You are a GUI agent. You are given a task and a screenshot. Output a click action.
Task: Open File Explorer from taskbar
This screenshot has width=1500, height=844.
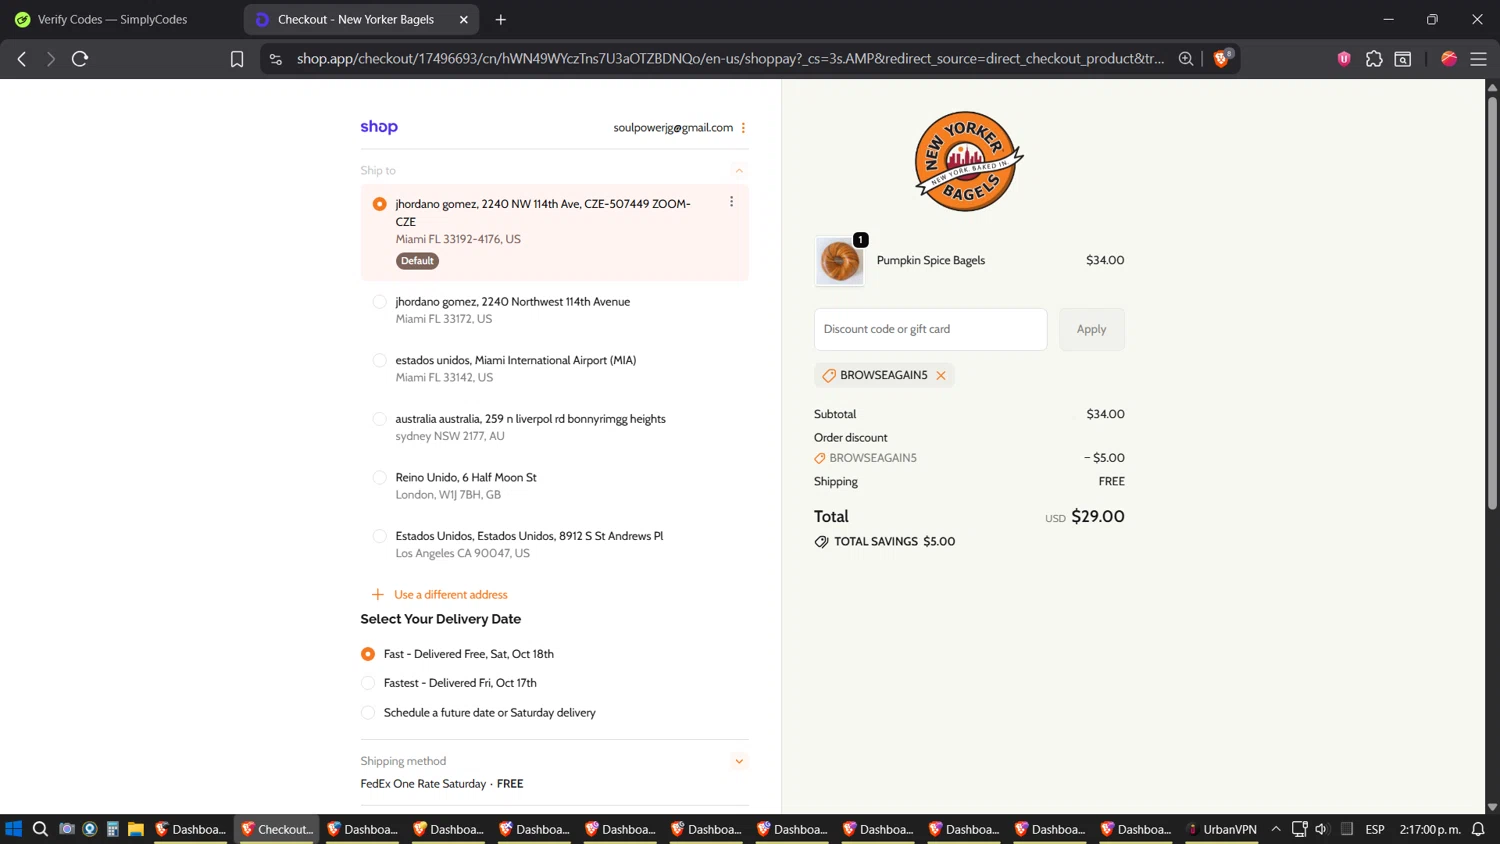pos(135,829)
